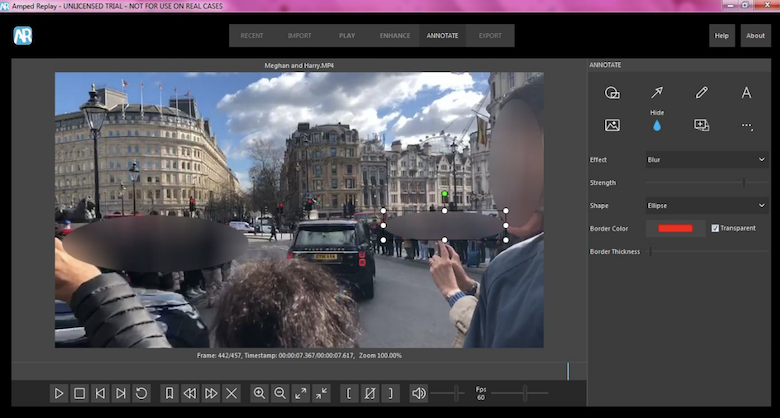This screenshot has width=780, height=418.
Task: Toggle the Transparent border checkbox
Action: [x=715, y=228]
